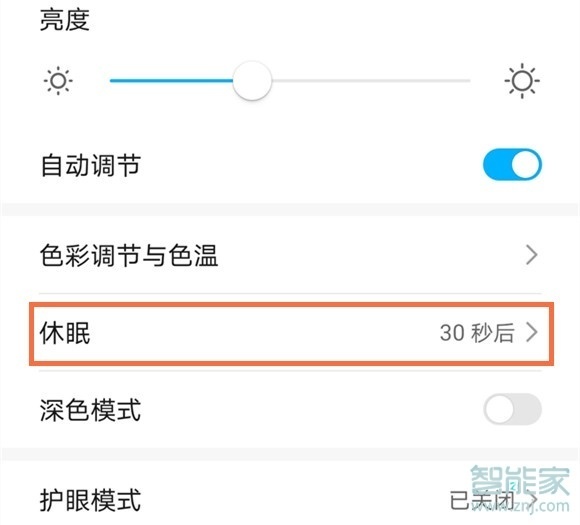Image resolution: width=580 pixels, height=525 pixels.
Task: Tap the high brightness sun icon
Action: click(522, 81)
